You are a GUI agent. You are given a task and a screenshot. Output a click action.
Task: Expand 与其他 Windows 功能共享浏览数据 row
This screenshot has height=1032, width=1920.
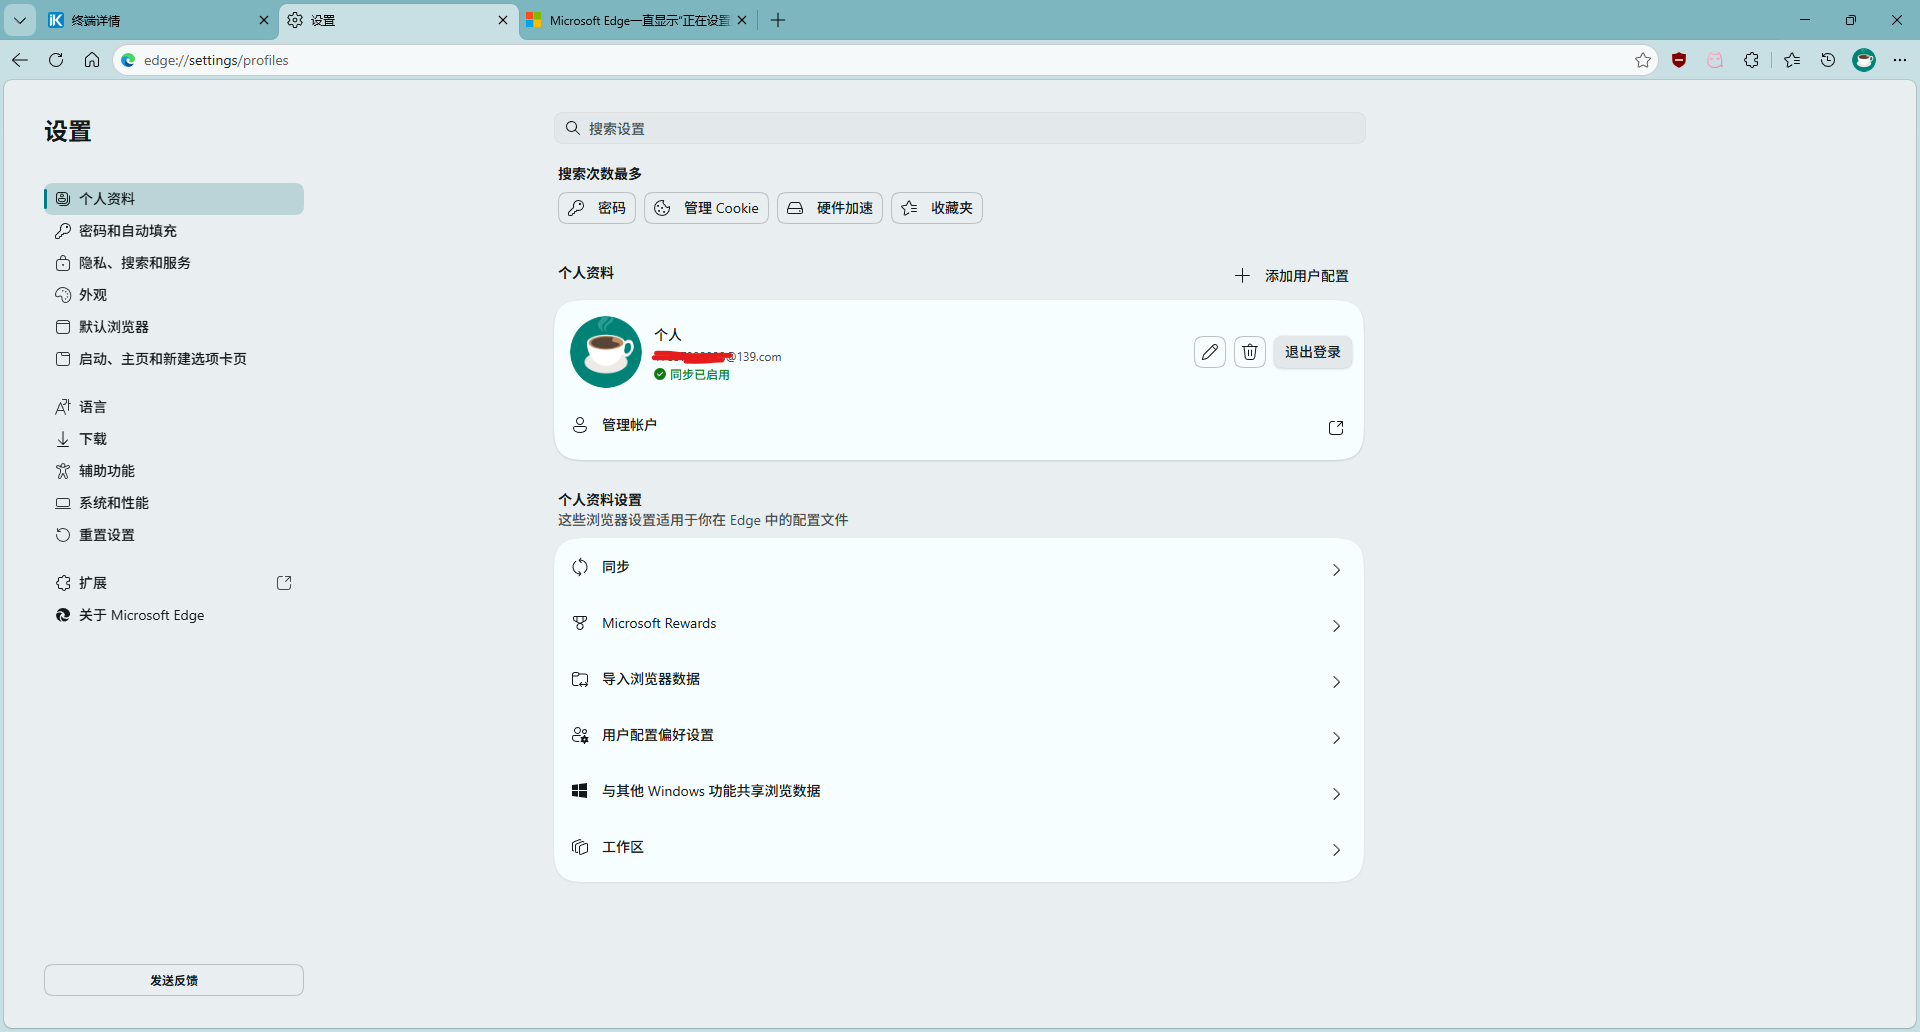(959, 792)
